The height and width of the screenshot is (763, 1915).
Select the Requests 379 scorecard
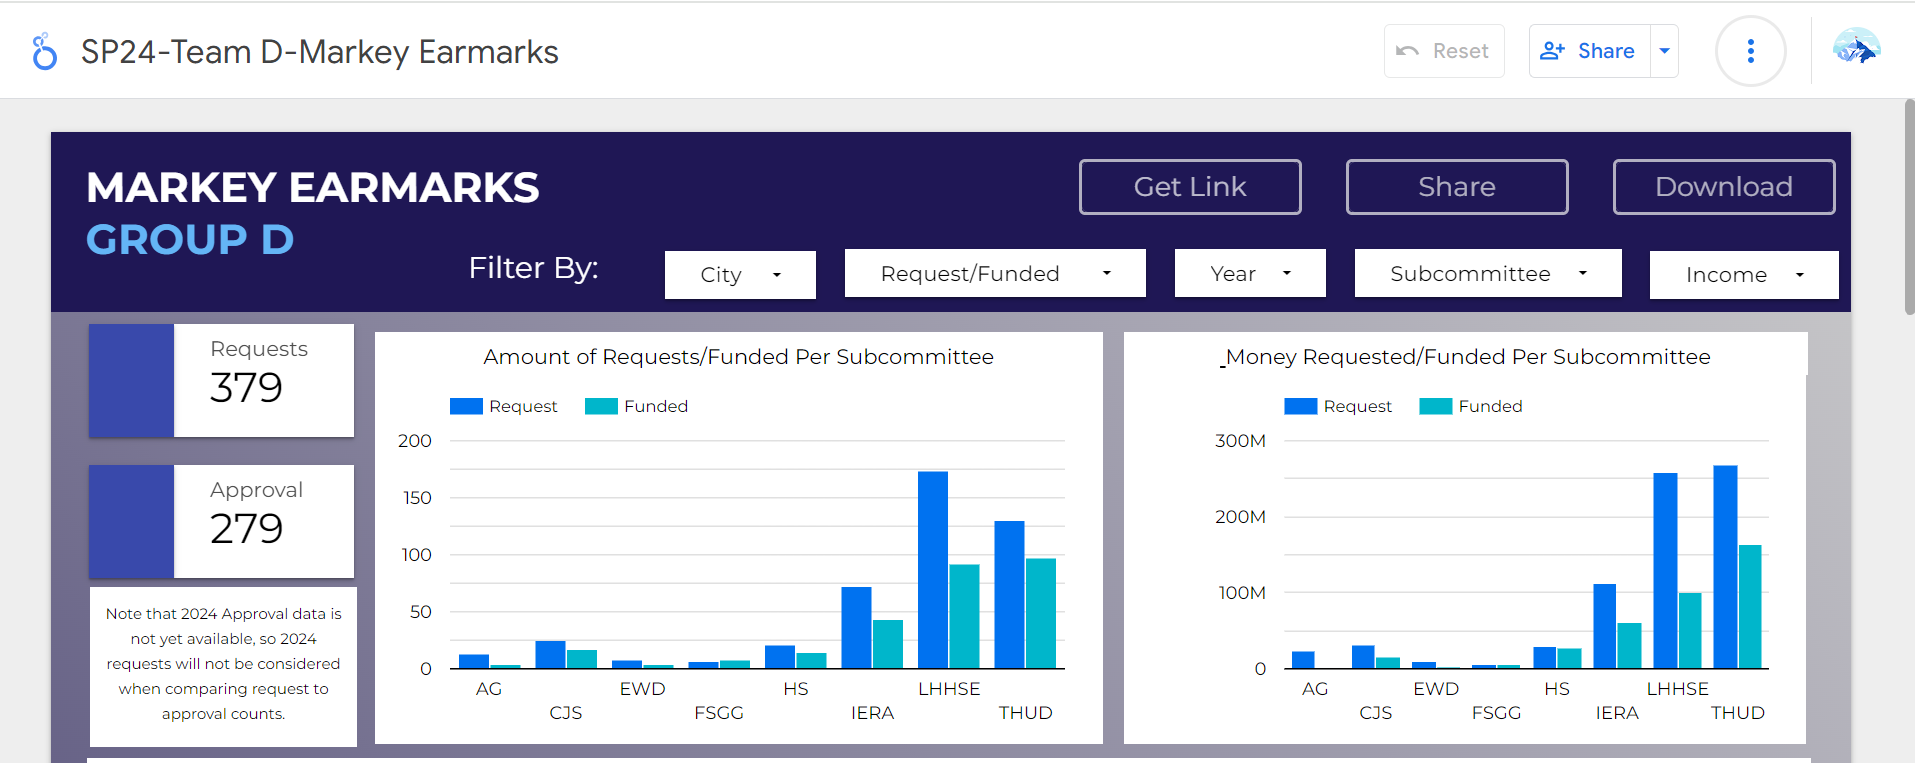[x=221, y=380]
